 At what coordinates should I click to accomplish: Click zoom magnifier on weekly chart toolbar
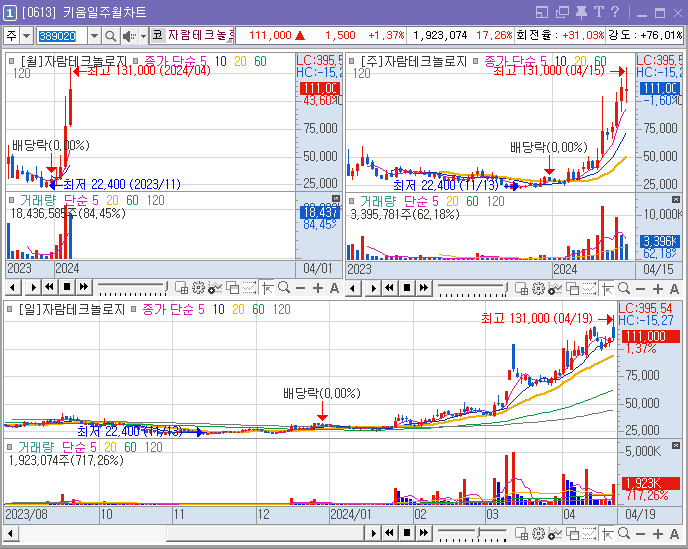pos(624,288)
